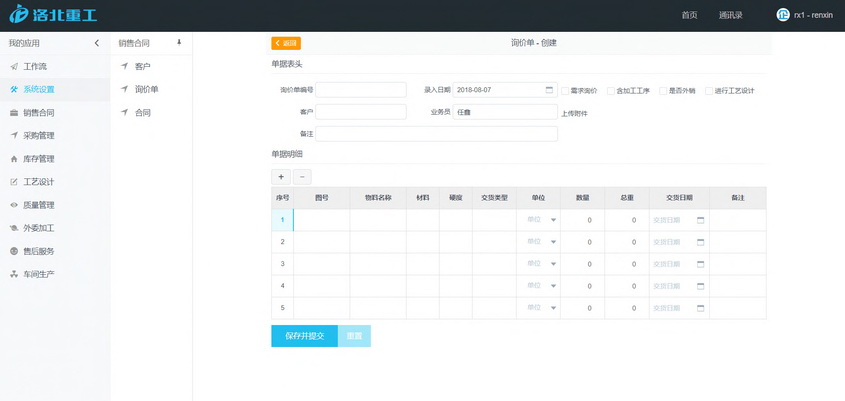Click the user avatar icon next to rx1 - renxin
The height and width of the screenshot is (401, 845).
tap(782, 15)
